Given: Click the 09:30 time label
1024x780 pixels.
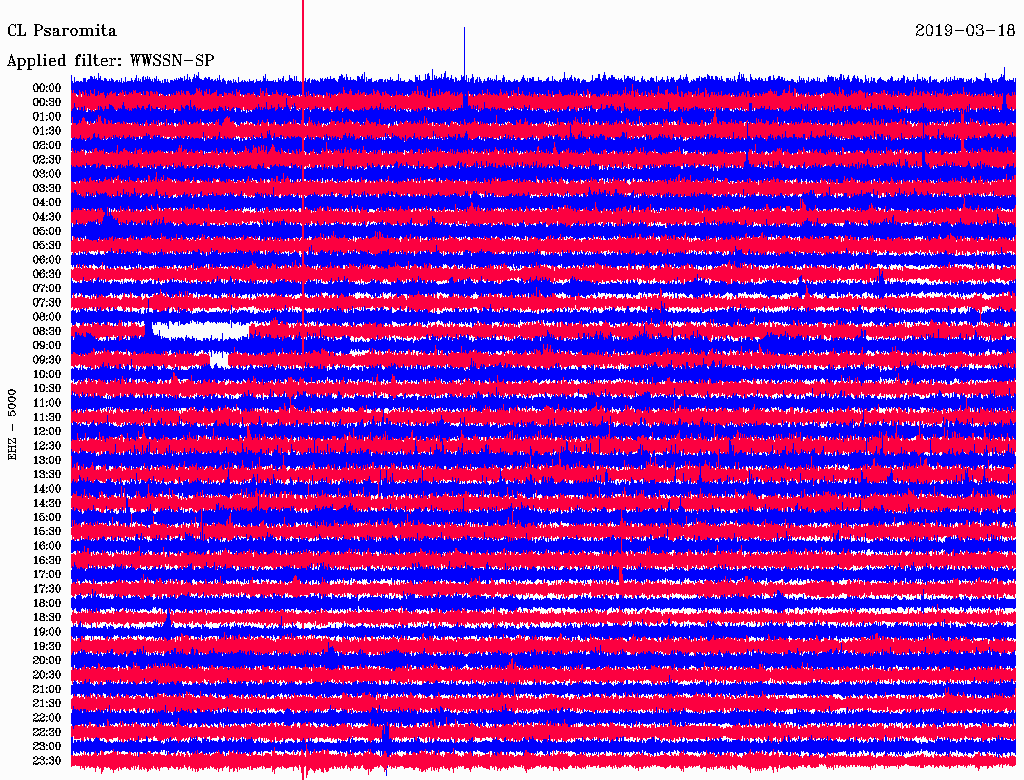Looking at the screenshot, I should click(47, 360).
